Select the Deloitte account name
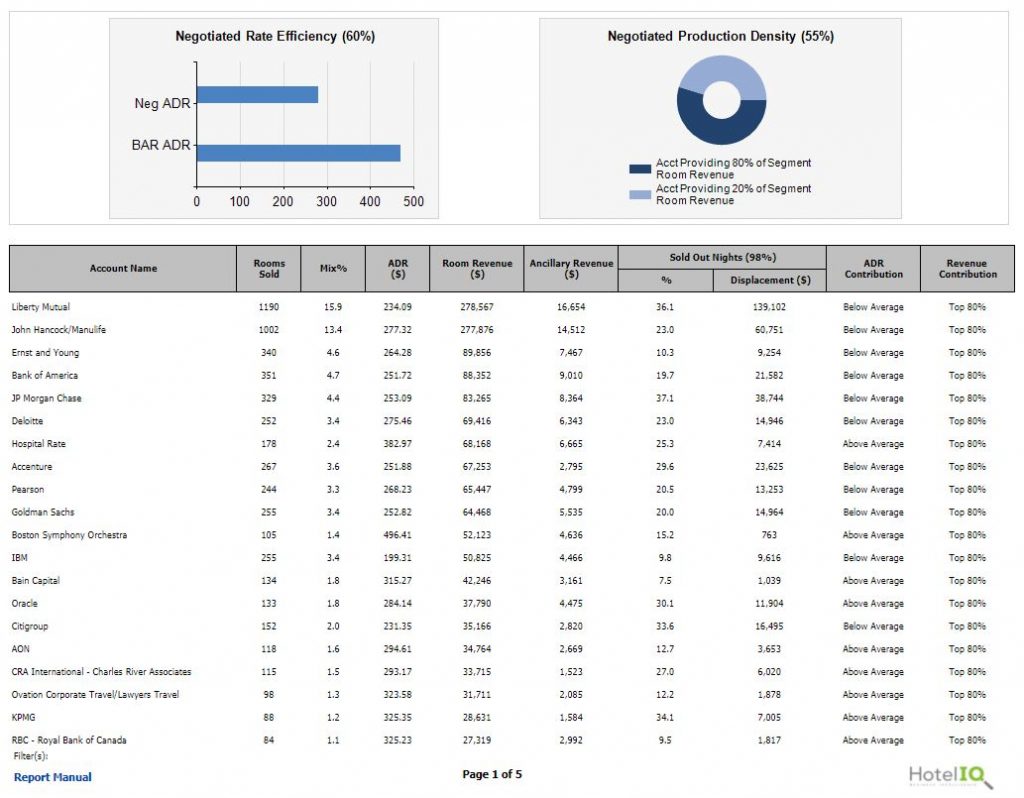The width and height of the screenshot is (1024, 798). pos(27,421)
